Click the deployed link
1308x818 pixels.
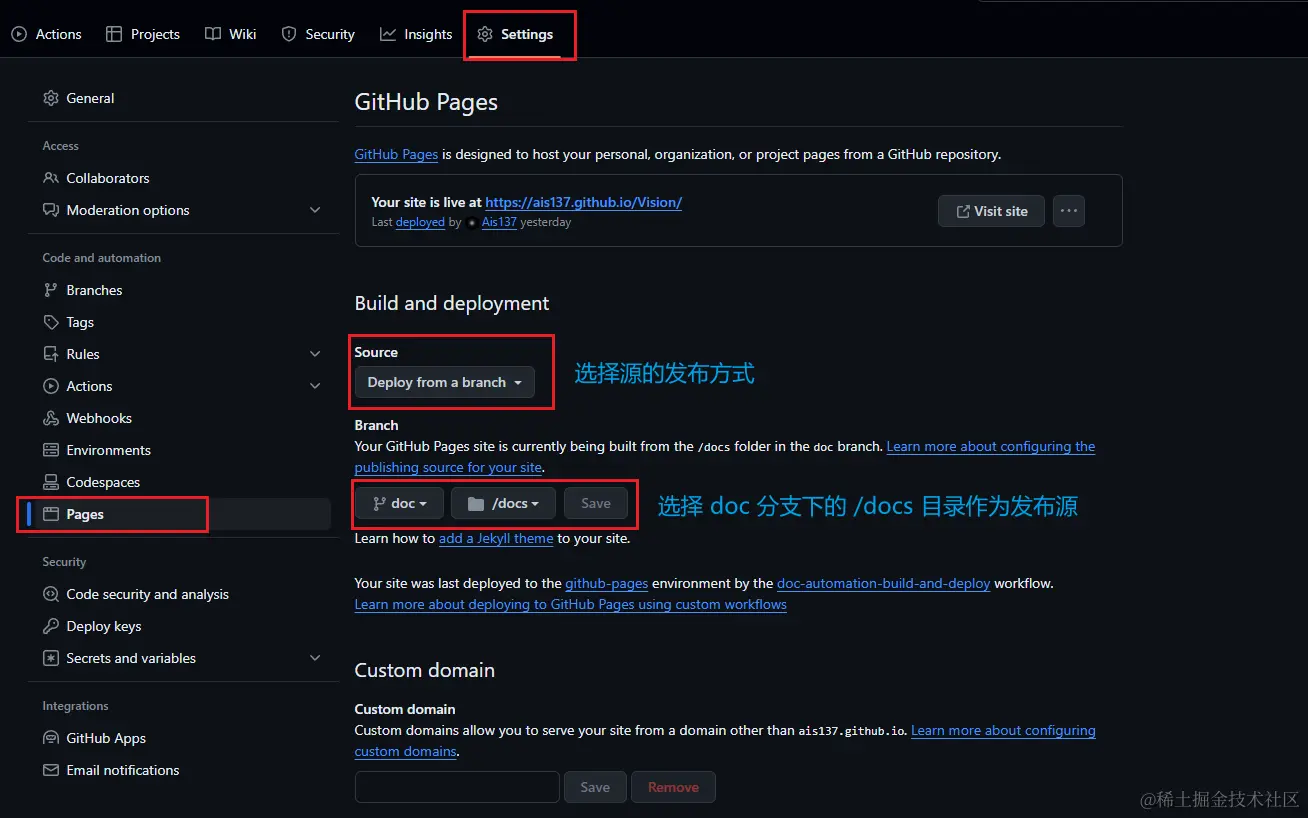(420, 222)
